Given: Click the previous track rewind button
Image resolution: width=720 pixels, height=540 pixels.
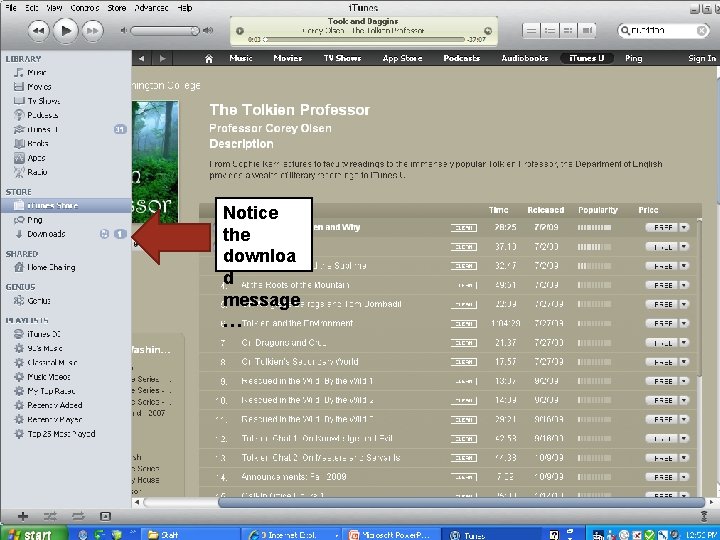Looking at the screenshot, I should click(39, 31).
